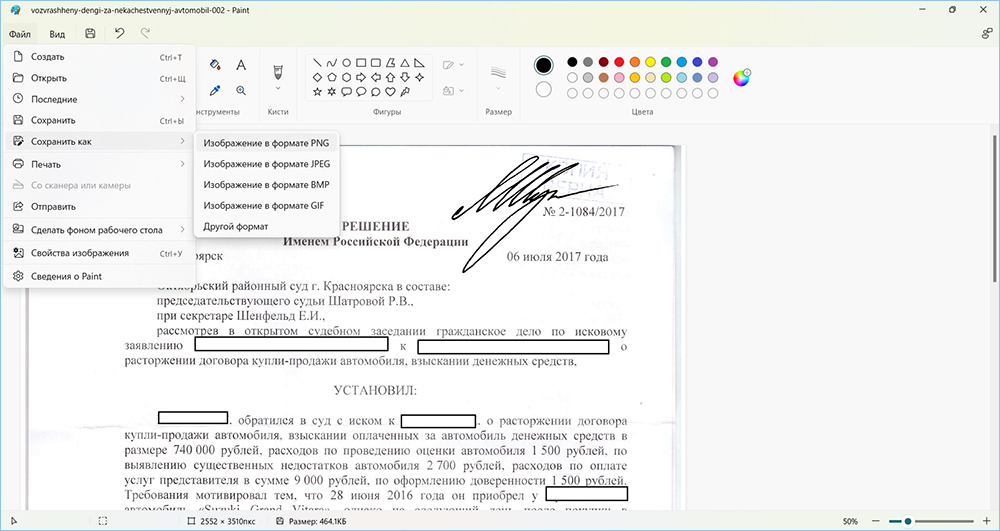Select the Five-point star shape

317,92
